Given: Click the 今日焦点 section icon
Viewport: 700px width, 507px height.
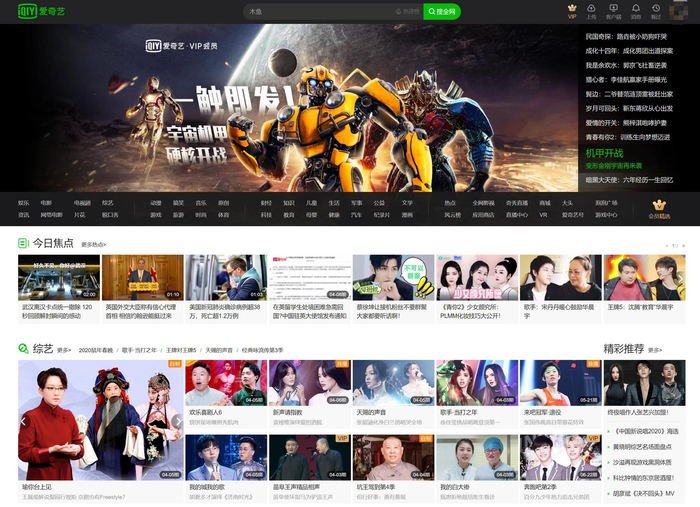Looking at the screenshot, I should pyautogui.click(x=23, y=243).
